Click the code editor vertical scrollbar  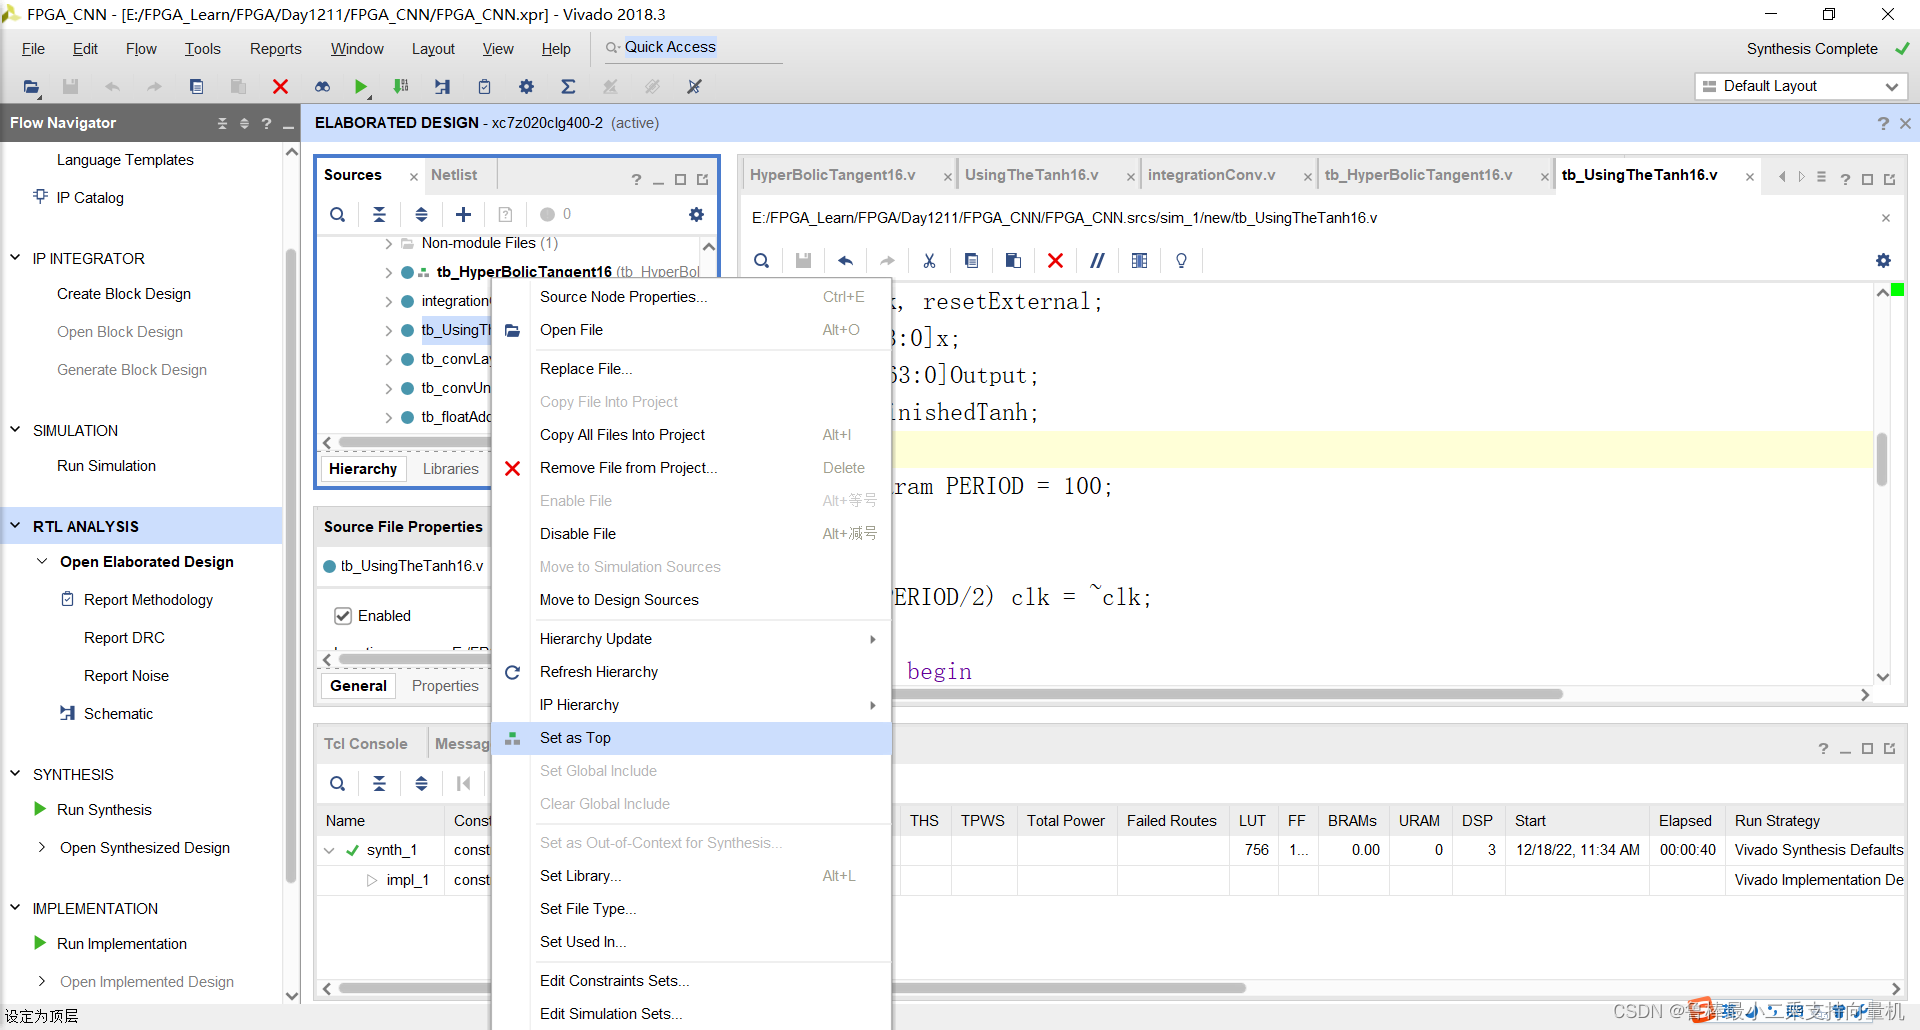tap(1882, 460)
